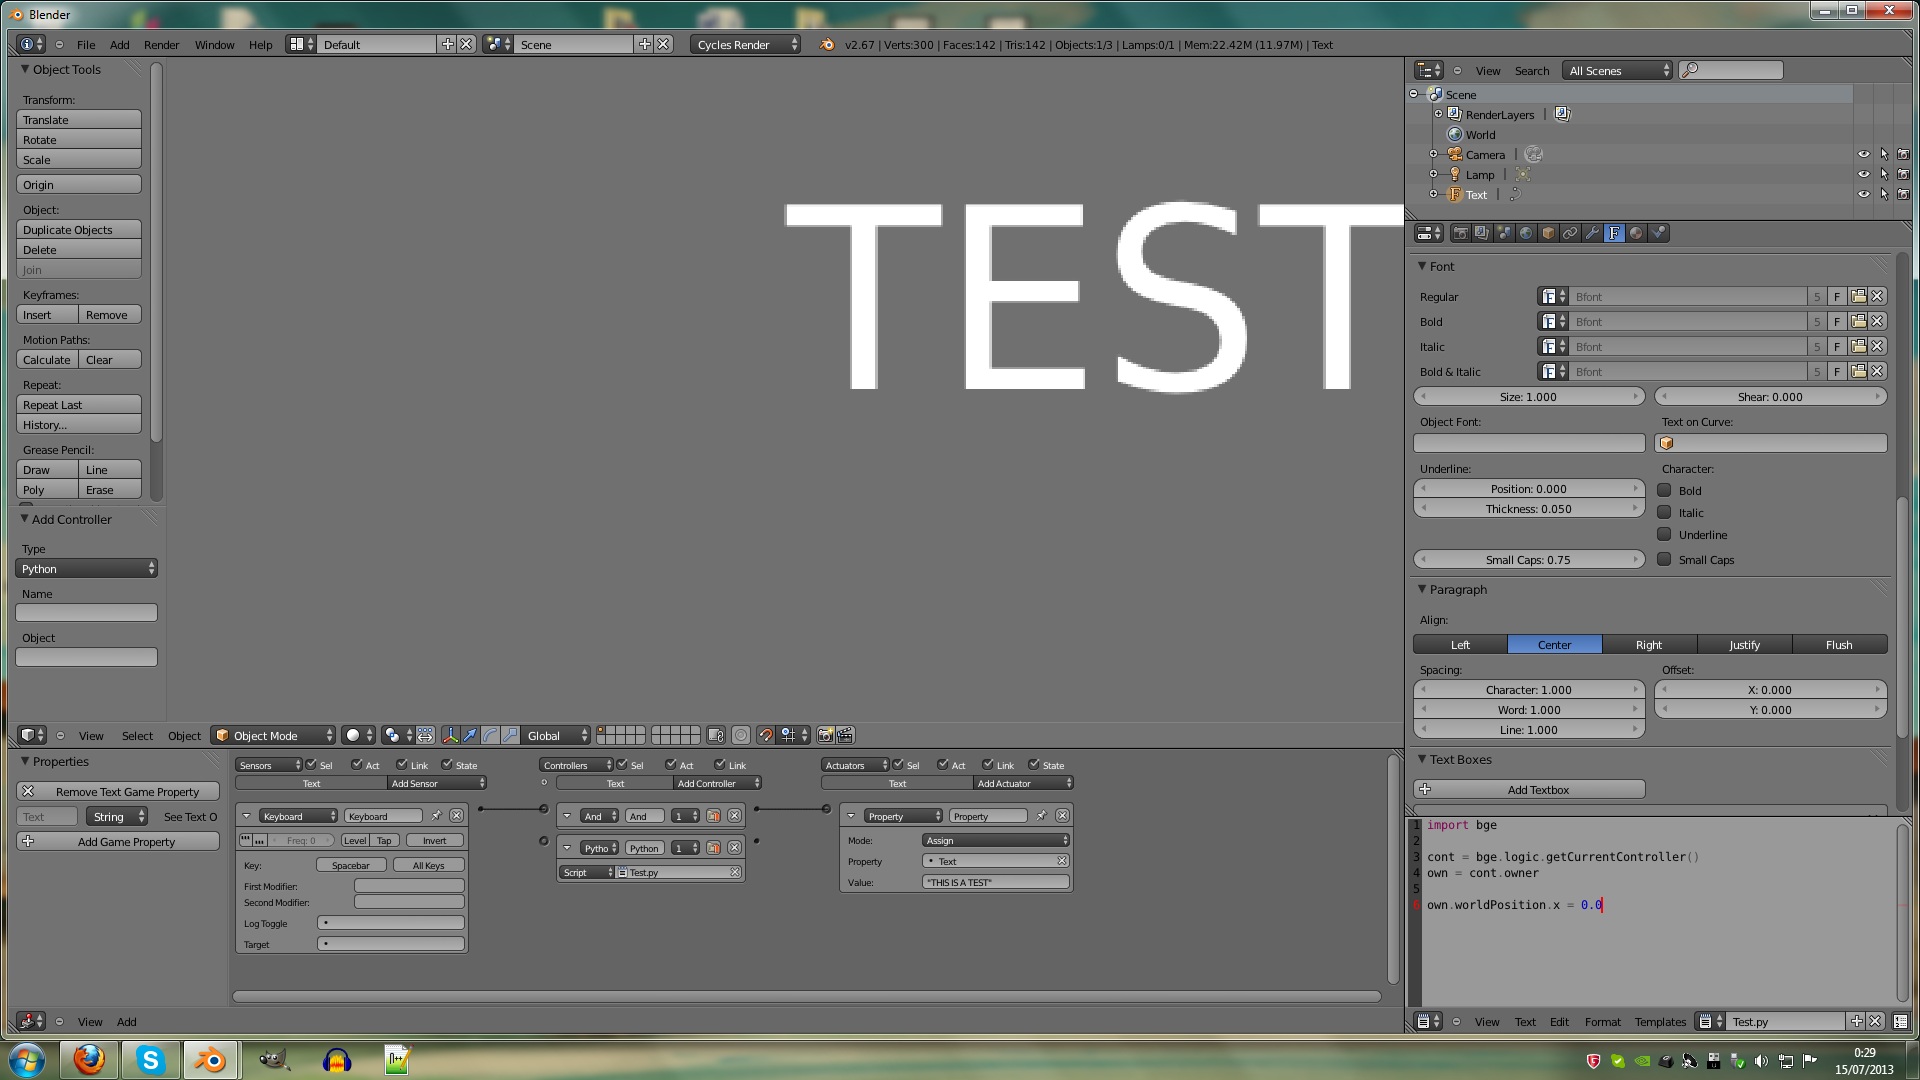Toggle the 3D manipulator widget icon

pos(450,735)
